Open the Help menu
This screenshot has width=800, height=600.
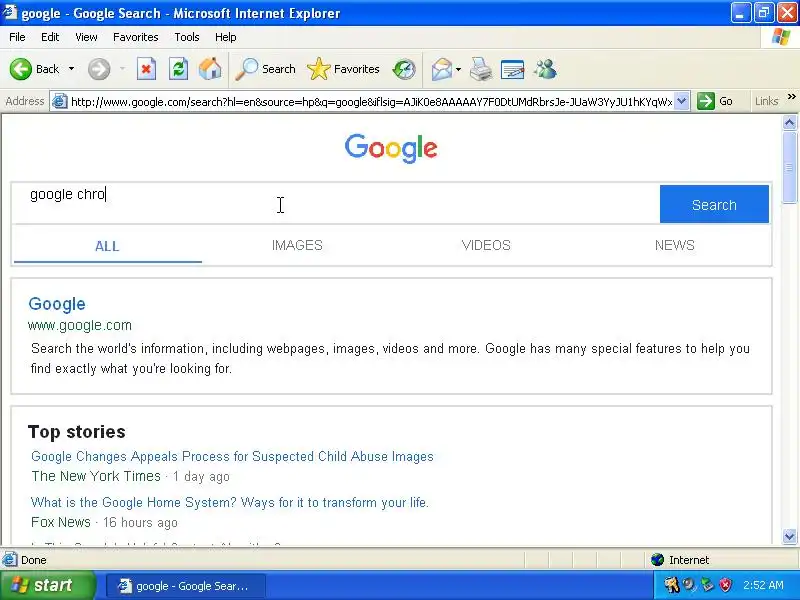tap(226, 37)
